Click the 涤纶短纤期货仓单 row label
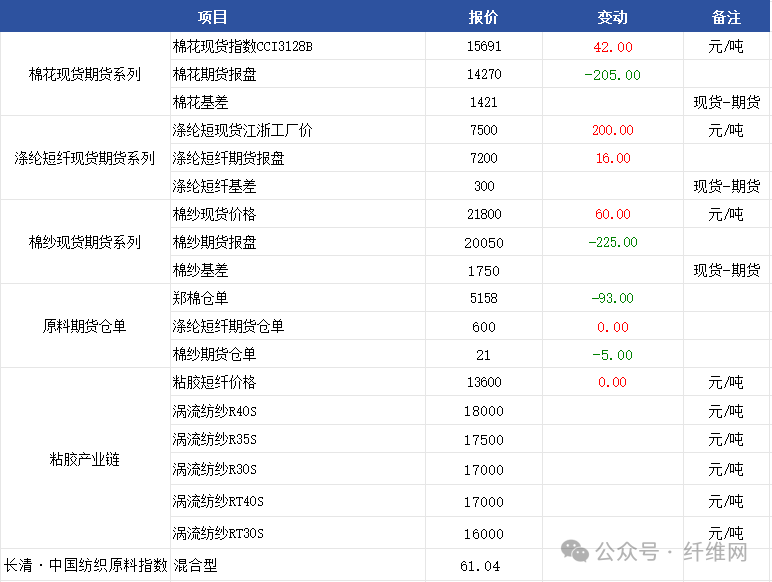The width and height of the screenshot is (772, 582). point(228,326)
